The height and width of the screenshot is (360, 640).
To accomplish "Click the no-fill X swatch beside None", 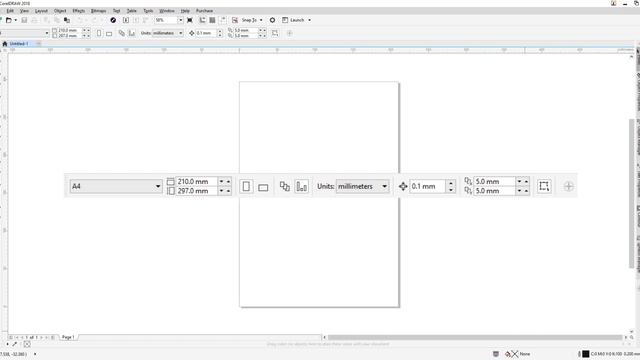I will tap(515, 354).
